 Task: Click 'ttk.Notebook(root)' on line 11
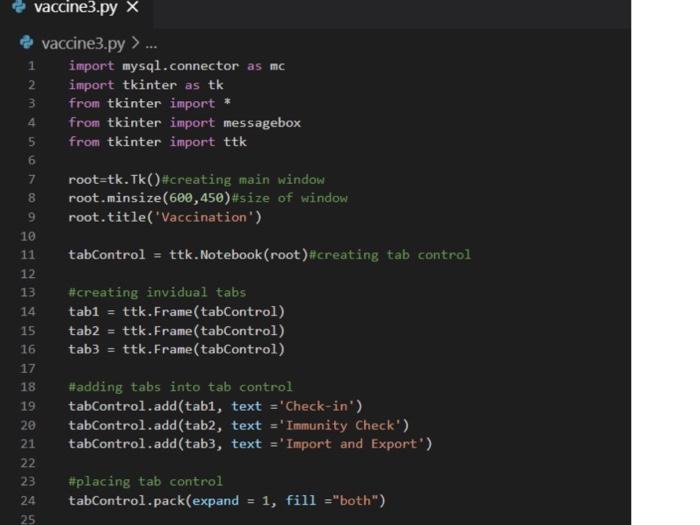239,255
